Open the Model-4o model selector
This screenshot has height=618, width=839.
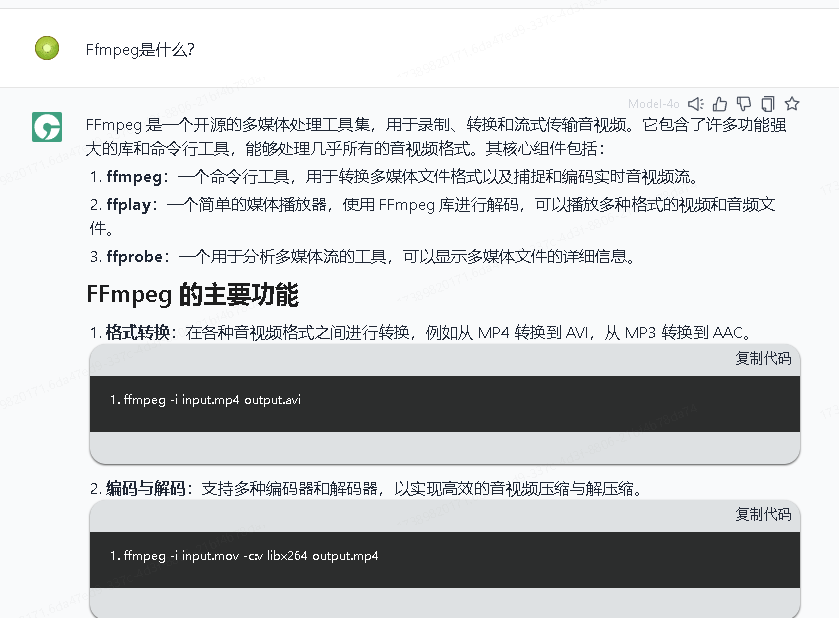655,103
